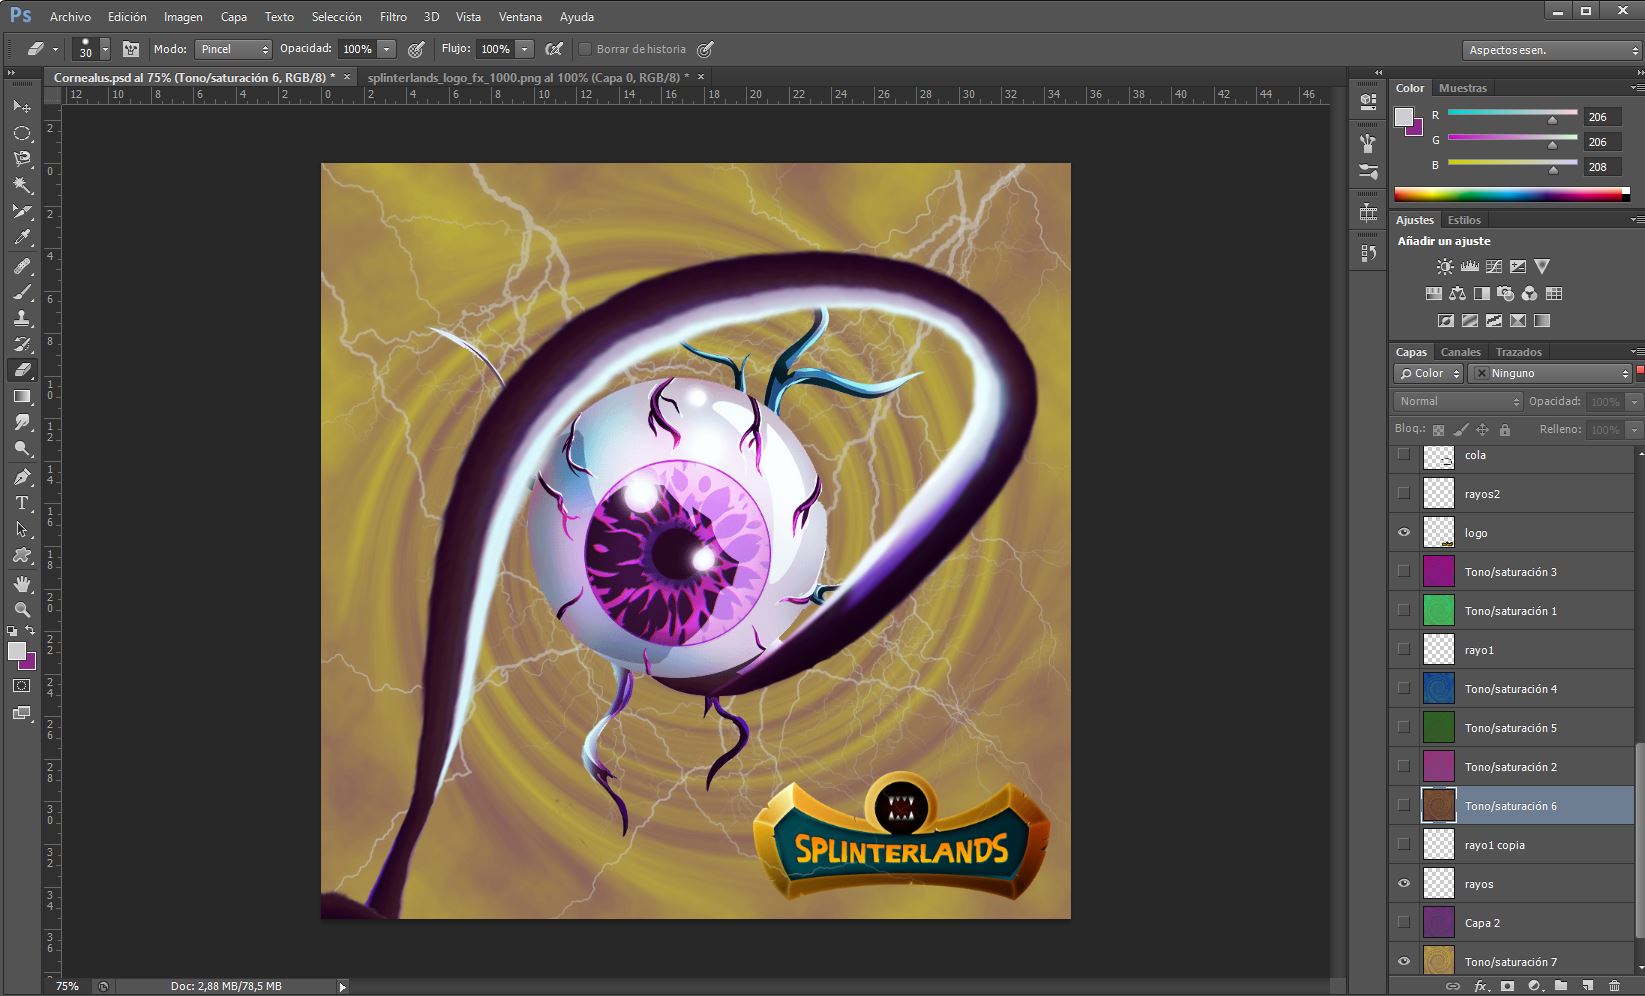Open the layer filter Color dropdown

1428,373
